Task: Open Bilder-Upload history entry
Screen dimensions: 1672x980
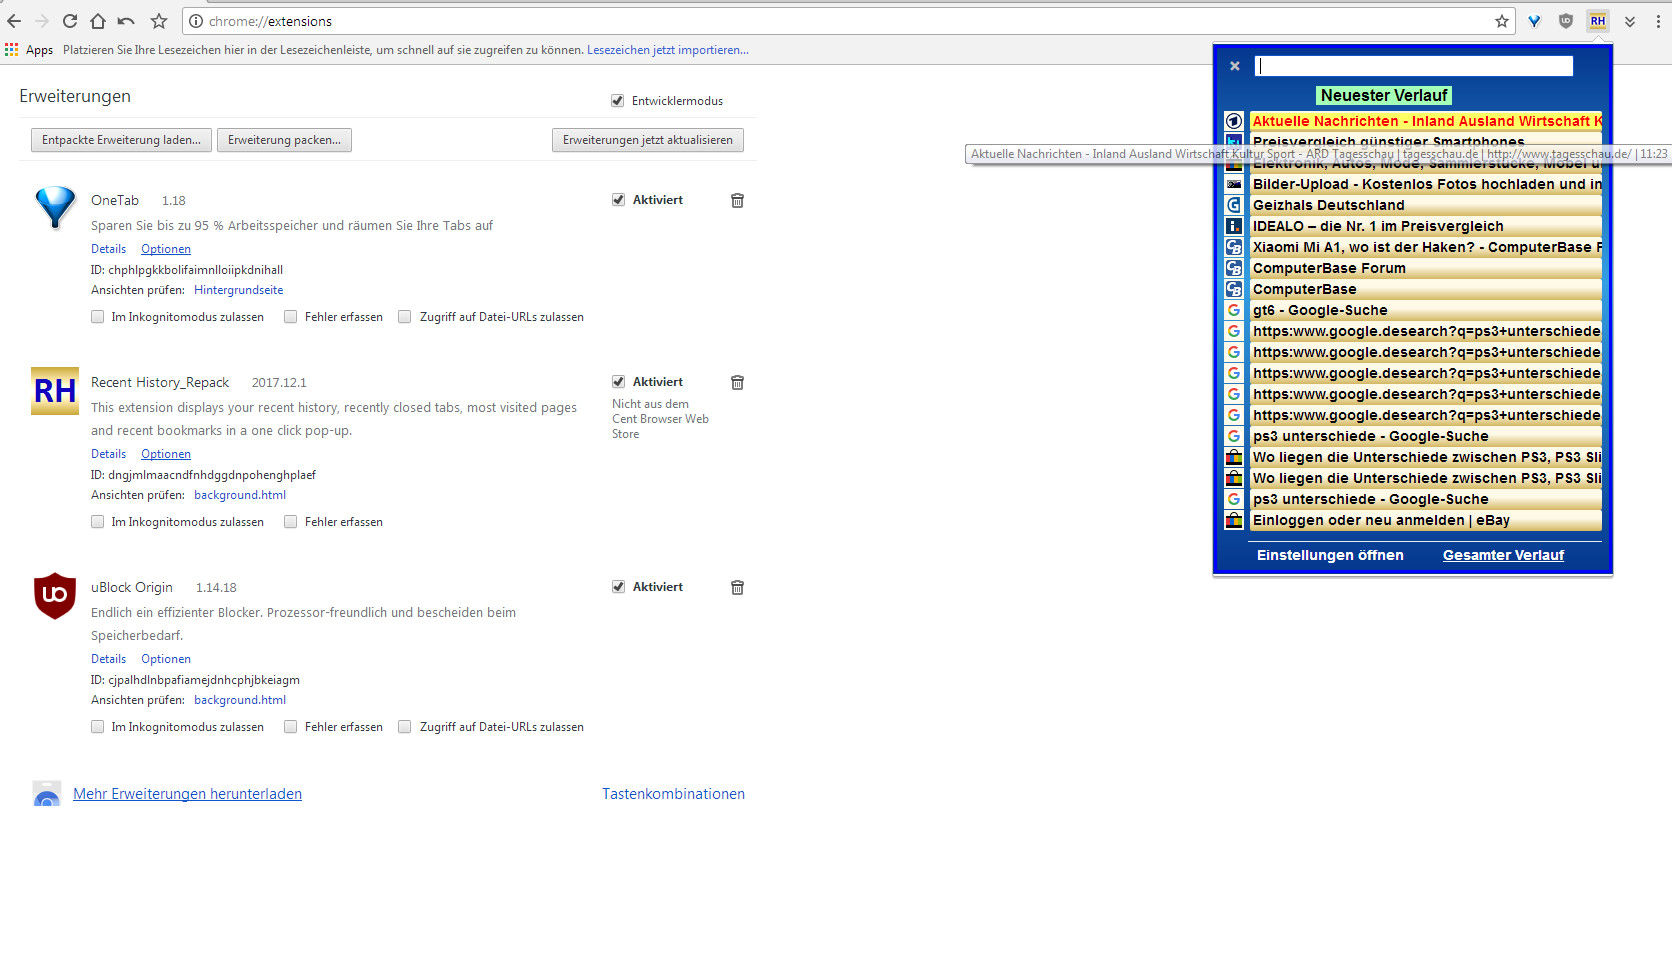Action: (x=1426, y=184)
